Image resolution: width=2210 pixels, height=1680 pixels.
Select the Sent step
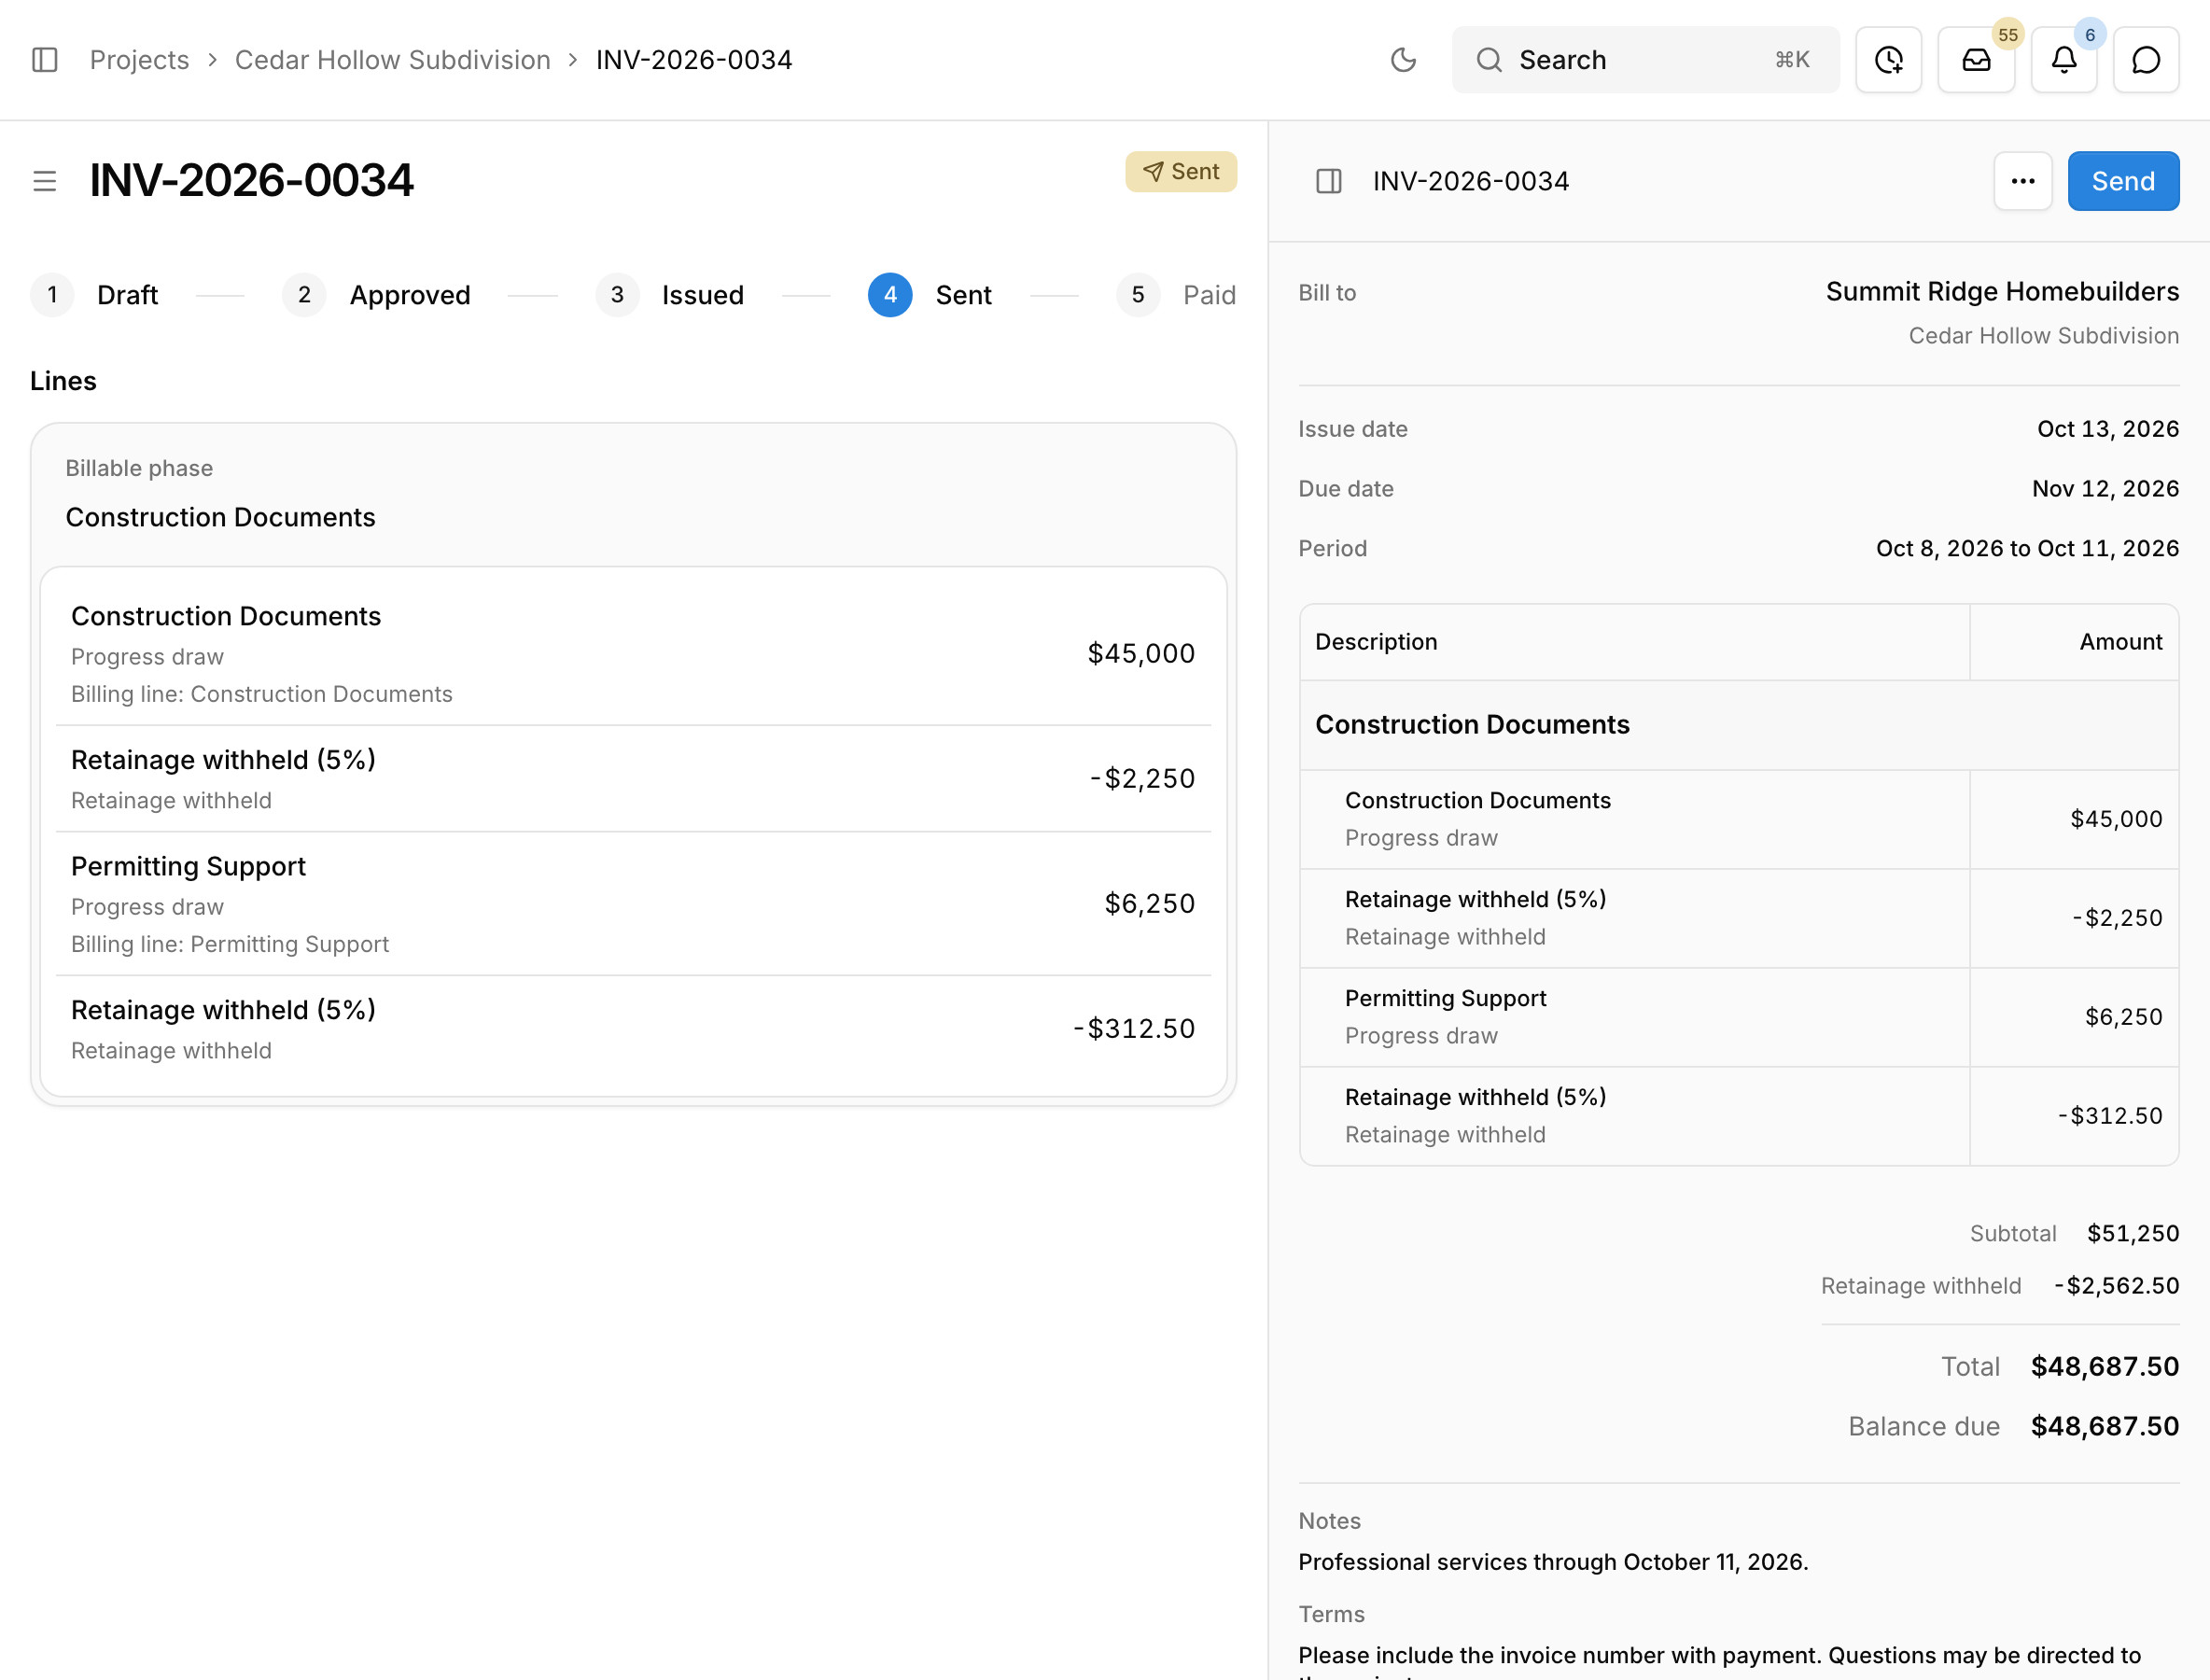(x=930, y=295)
